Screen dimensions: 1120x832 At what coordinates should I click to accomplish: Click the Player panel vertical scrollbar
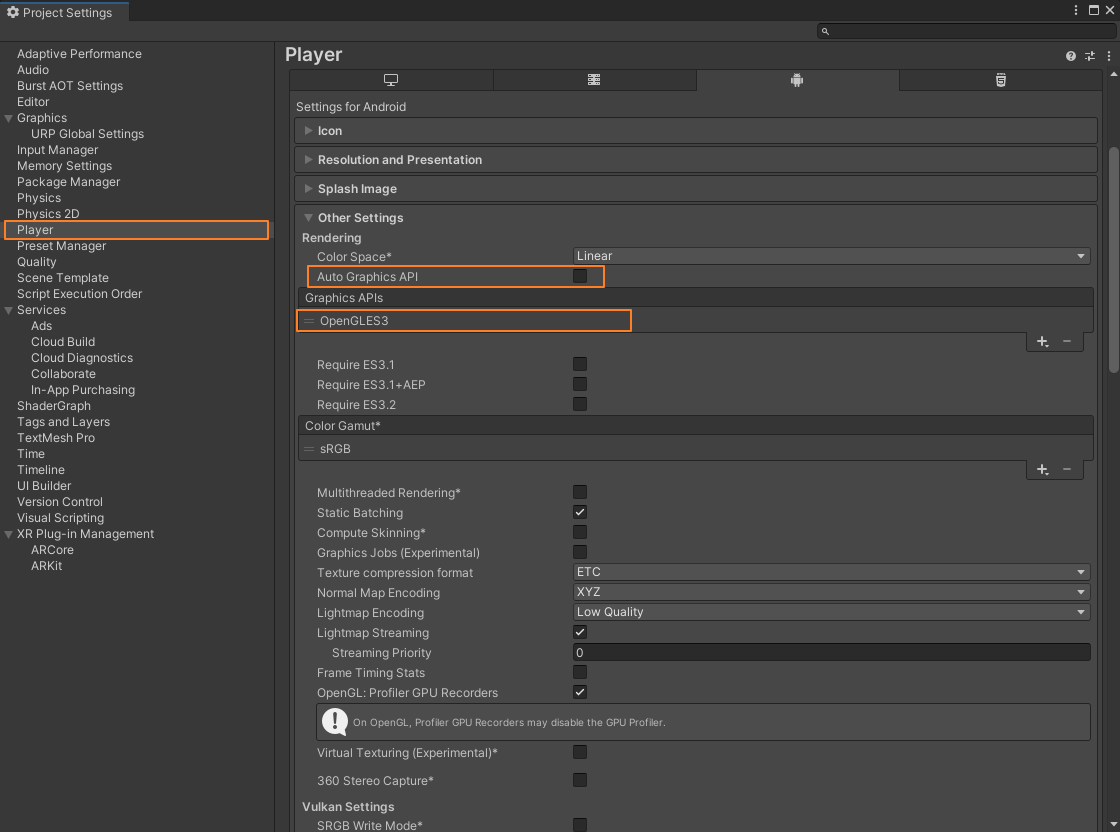coord(1114,259)
